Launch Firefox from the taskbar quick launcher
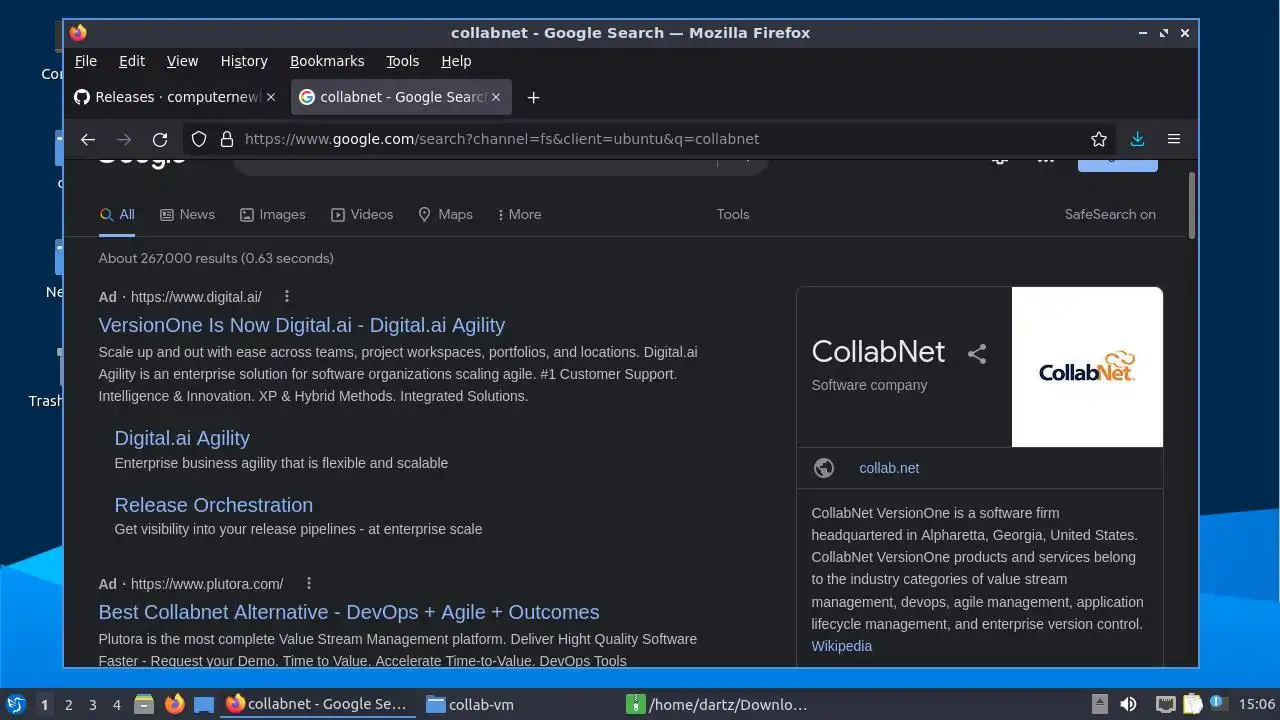1280x720 pixels. pos(174,704)
